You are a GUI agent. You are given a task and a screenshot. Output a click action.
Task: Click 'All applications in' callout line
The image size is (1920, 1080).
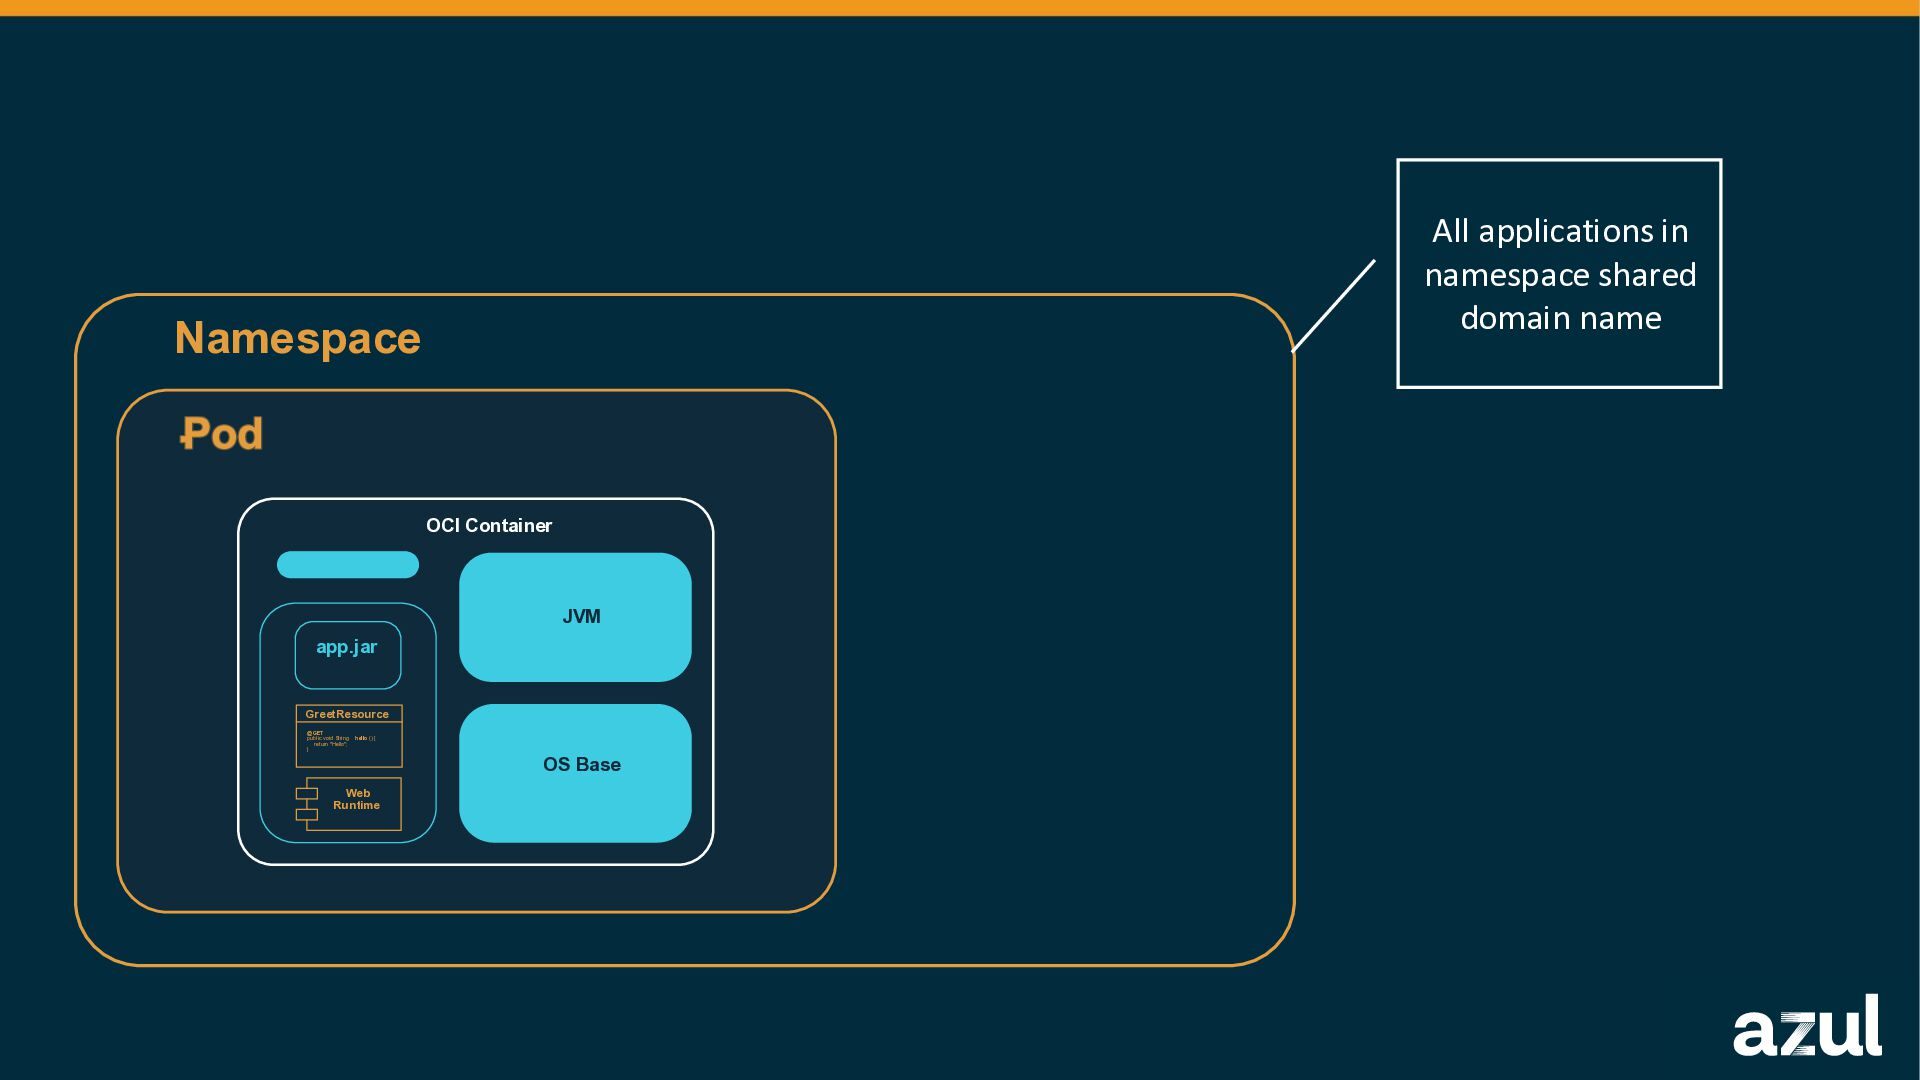[x=1559, y=231]
